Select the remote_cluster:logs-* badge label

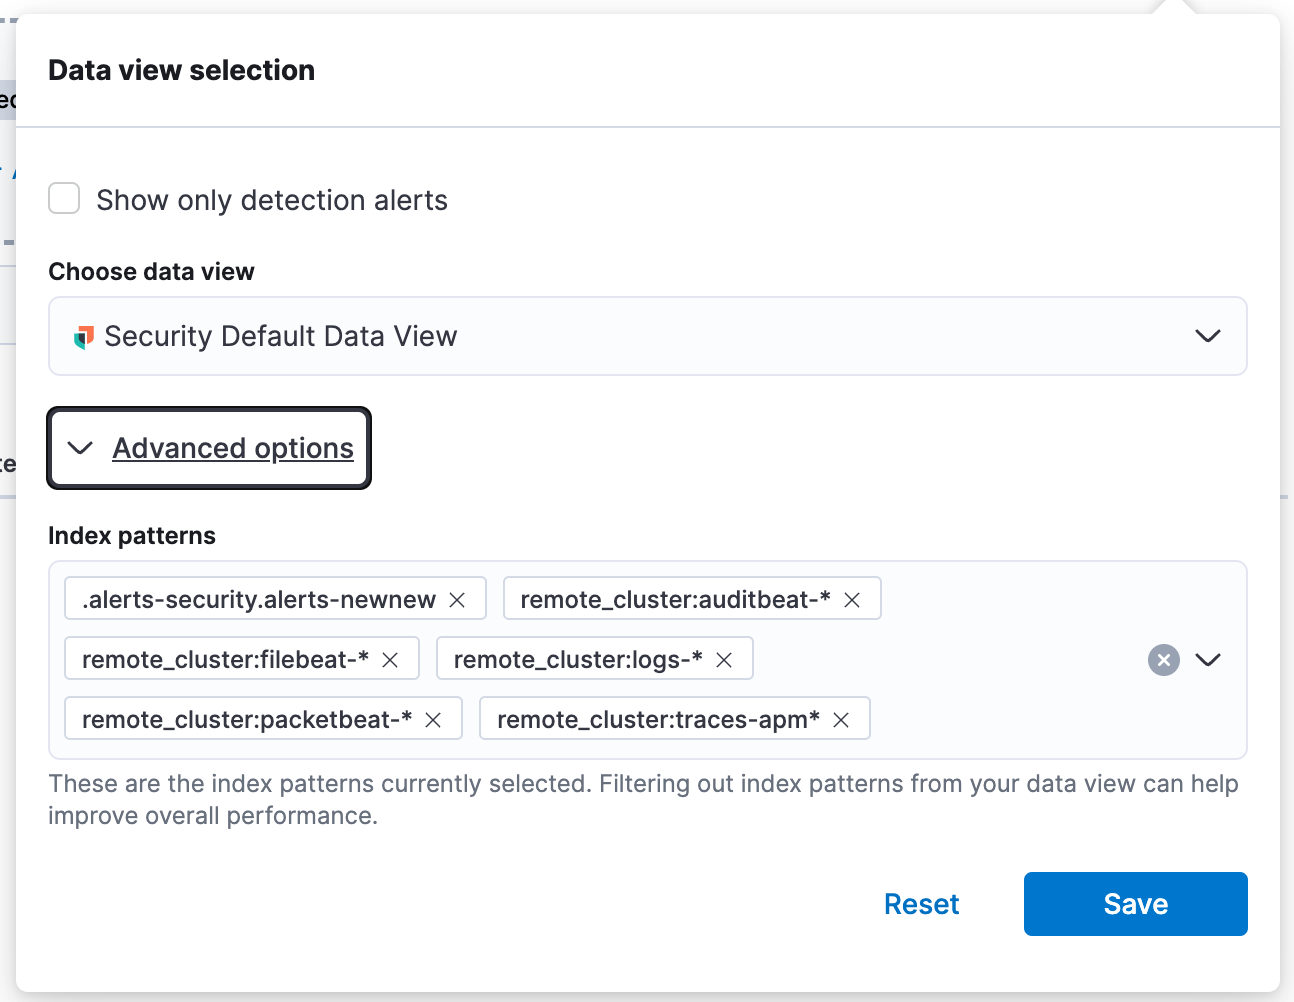point(580,658)
